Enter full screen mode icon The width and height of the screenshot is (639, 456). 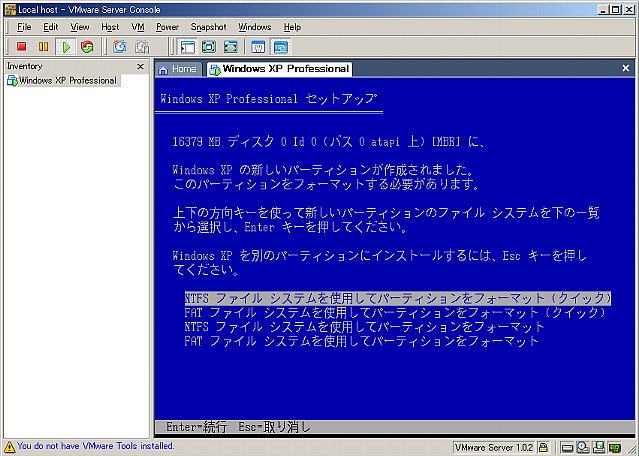[x=209, y=47]
